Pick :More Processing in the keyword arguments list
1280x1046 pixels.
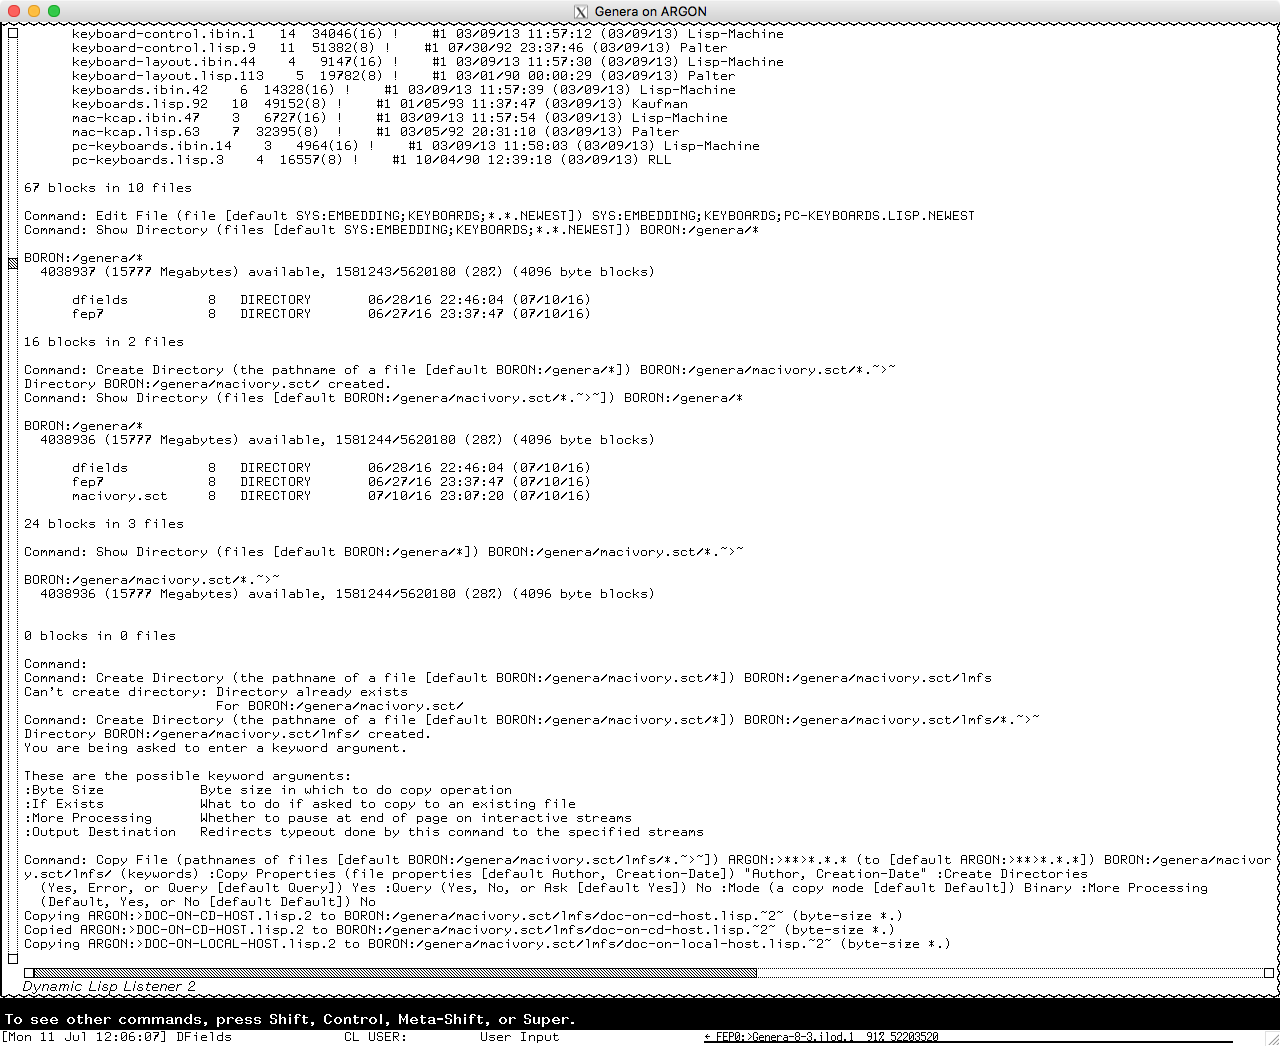pyautogui.click(x=88, y=818)
